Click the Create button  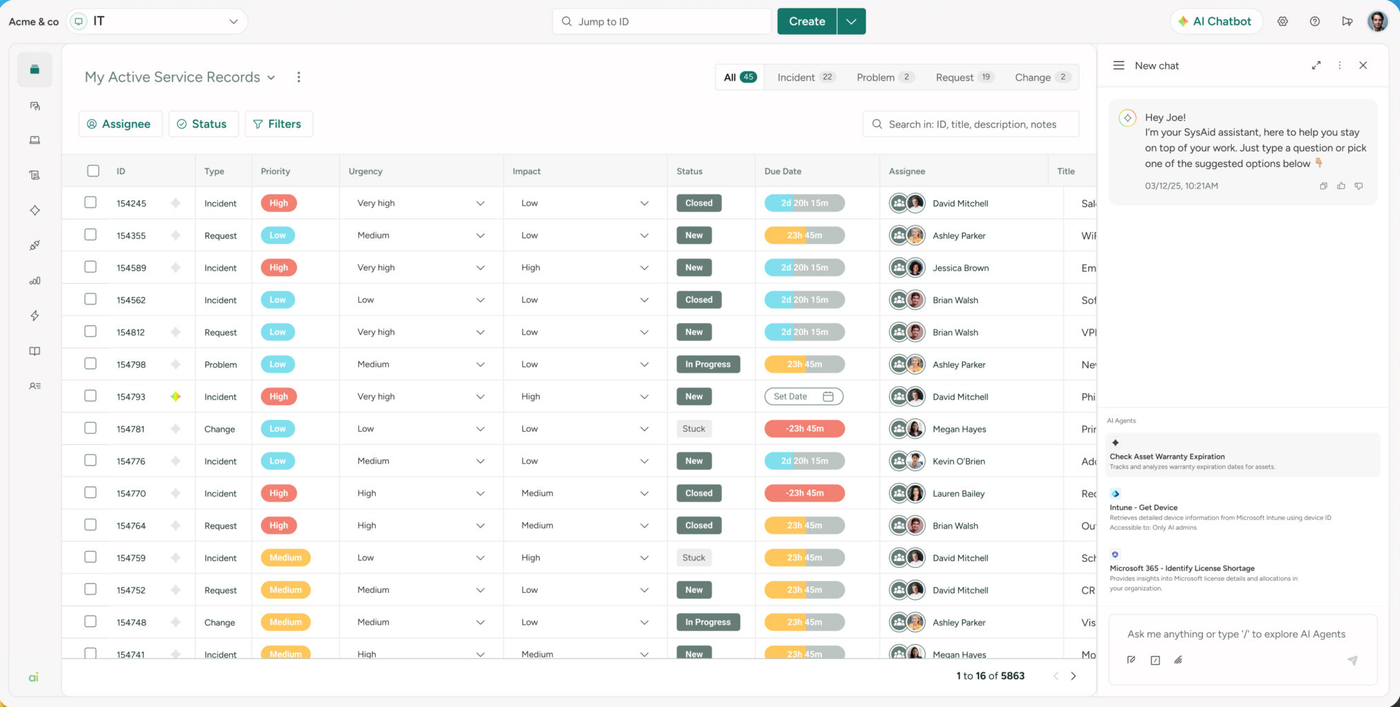click(807, 21)
